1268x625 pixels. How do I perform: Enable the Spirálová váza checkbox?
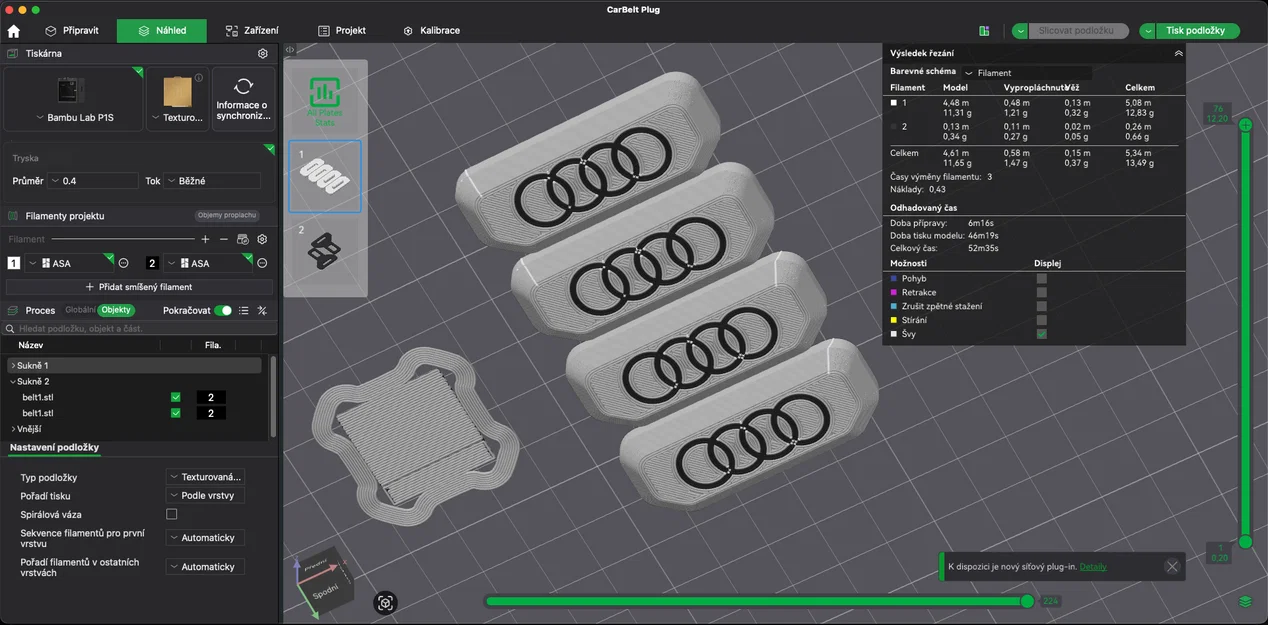pos(171,514)
